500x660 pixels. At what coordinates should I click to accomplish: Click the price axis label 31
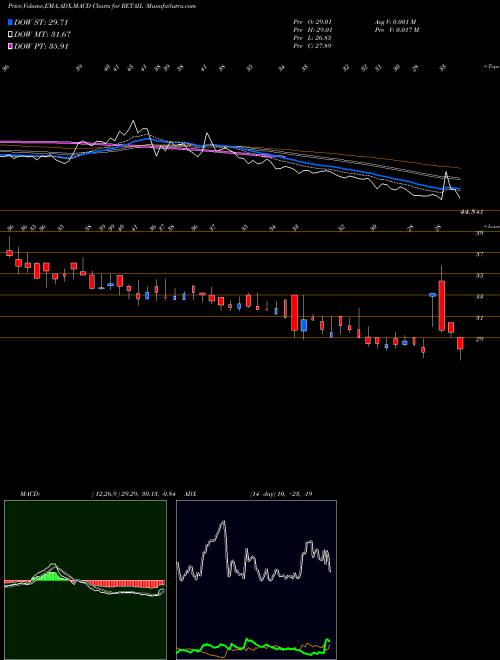pos(479,318)
